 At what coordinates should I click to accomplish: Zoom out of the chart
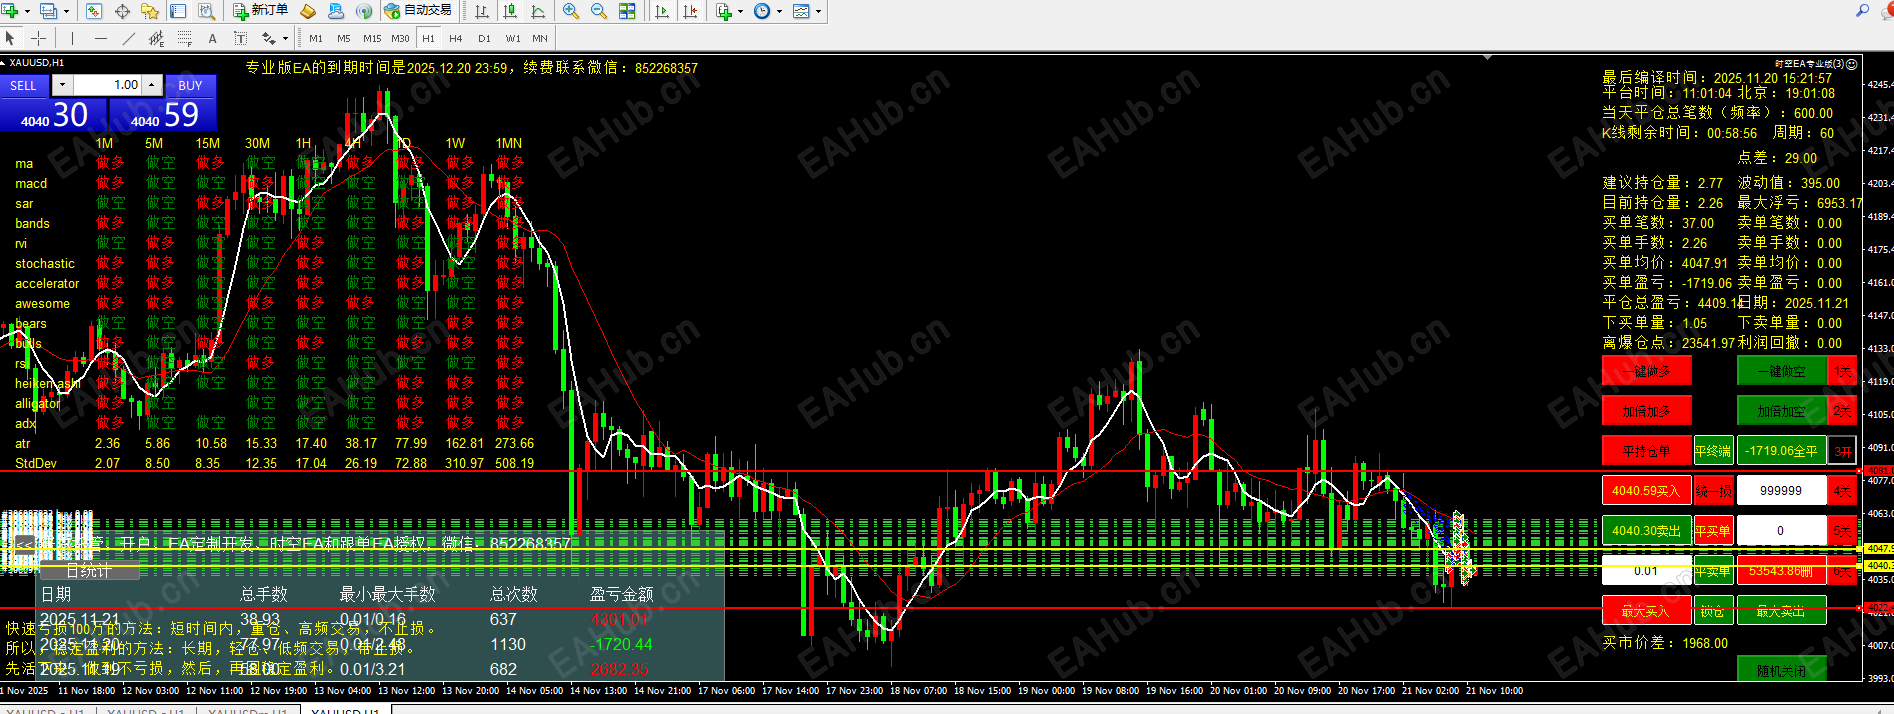pyautogui.click(x=598, y=11)
